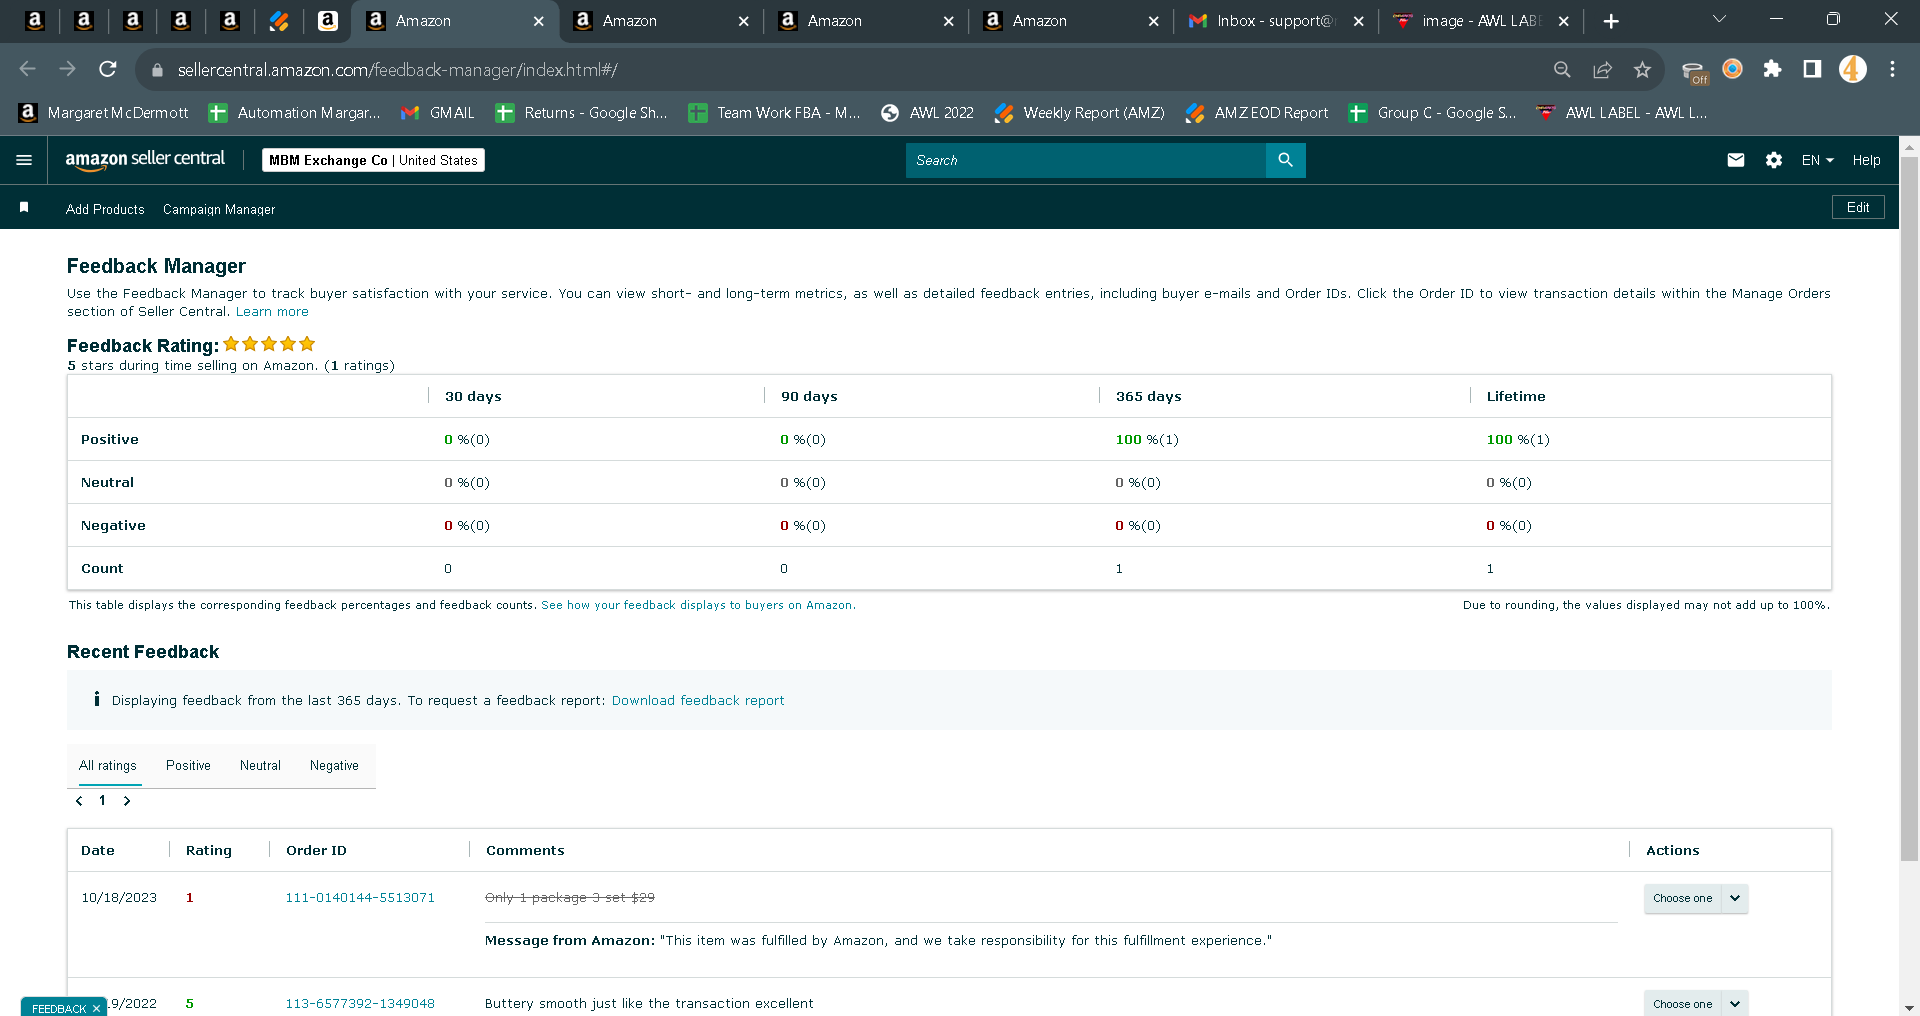Open the messages envelope icon

point(1736,160)
